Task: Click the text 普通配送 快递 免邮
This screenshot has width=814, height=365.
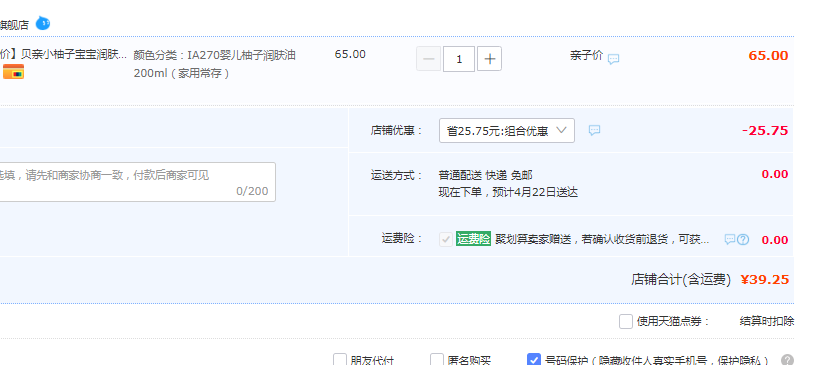Action: click(485, 175)
